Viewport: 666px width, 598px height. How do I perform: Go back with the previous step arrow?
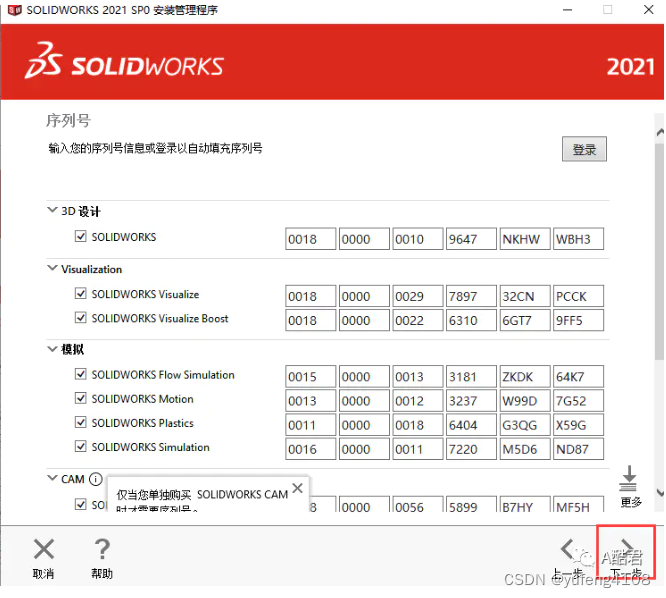click(x=567, y=549)
